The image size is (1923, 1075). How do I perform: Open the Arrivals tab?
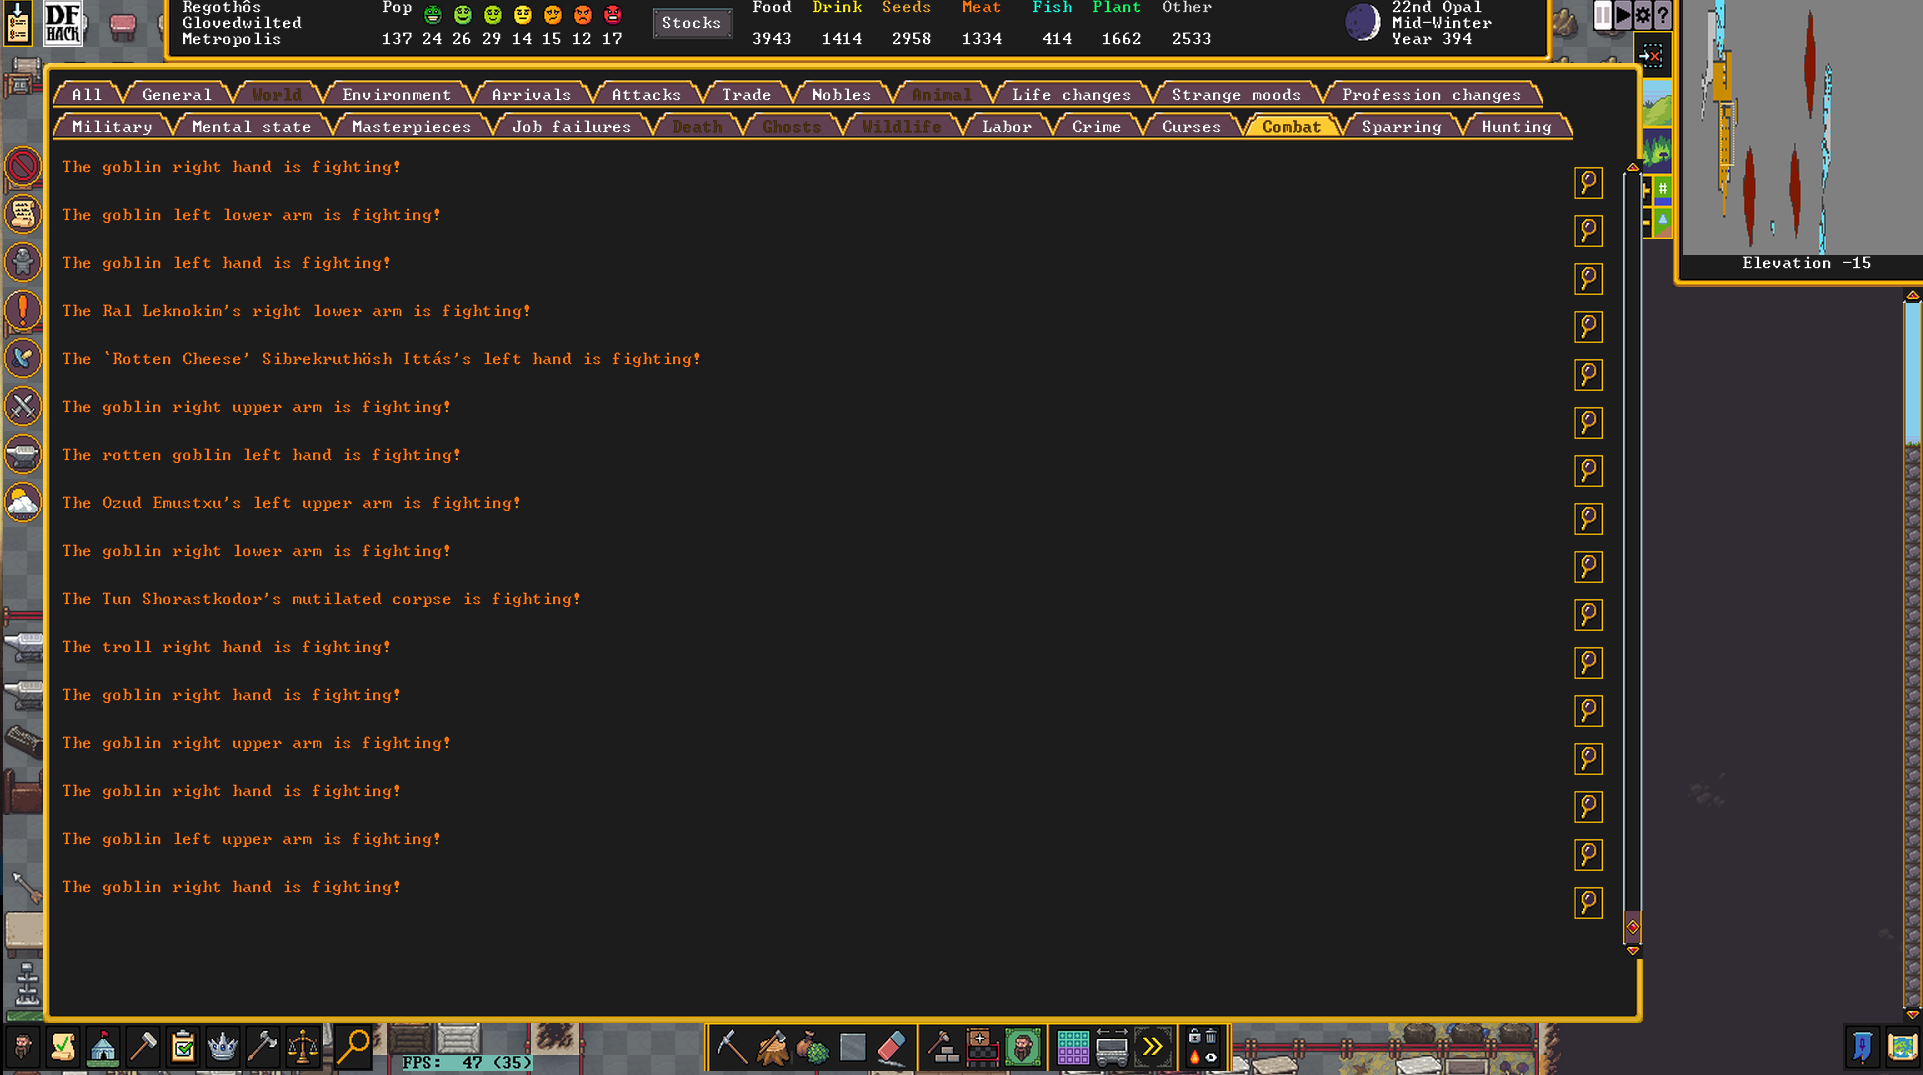[x=531, y=94]
